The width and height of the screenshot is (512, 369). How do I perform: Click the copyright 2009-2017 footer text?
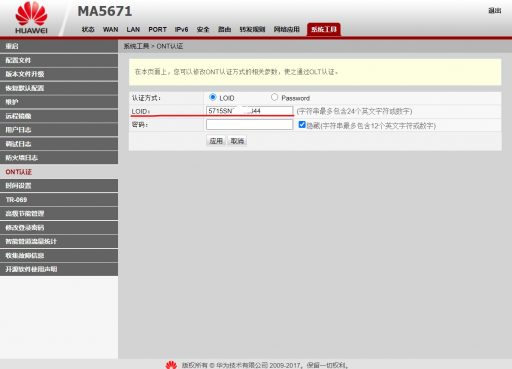pyautogui.click(x=265, y=365)
